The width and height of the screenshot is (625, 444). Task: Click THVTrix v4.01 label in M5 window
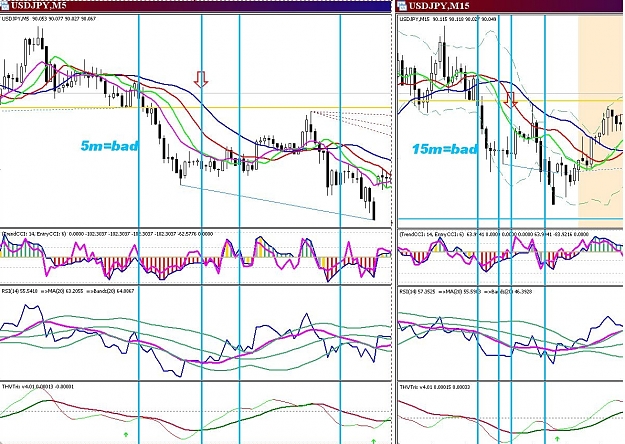[x=38, y=387]
